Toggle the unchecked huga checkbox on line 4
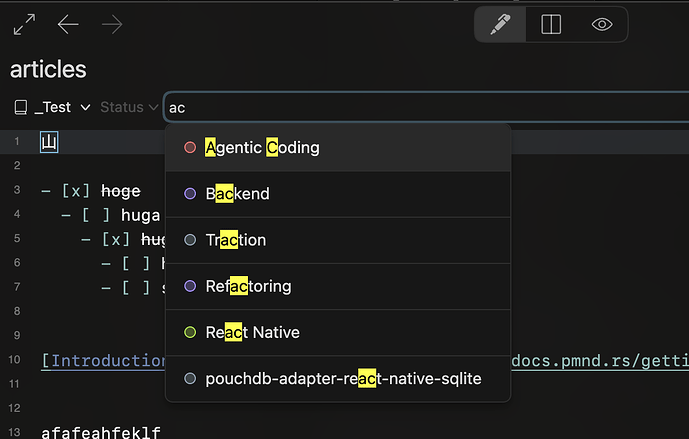689x439 pixels. pos(96,215)
